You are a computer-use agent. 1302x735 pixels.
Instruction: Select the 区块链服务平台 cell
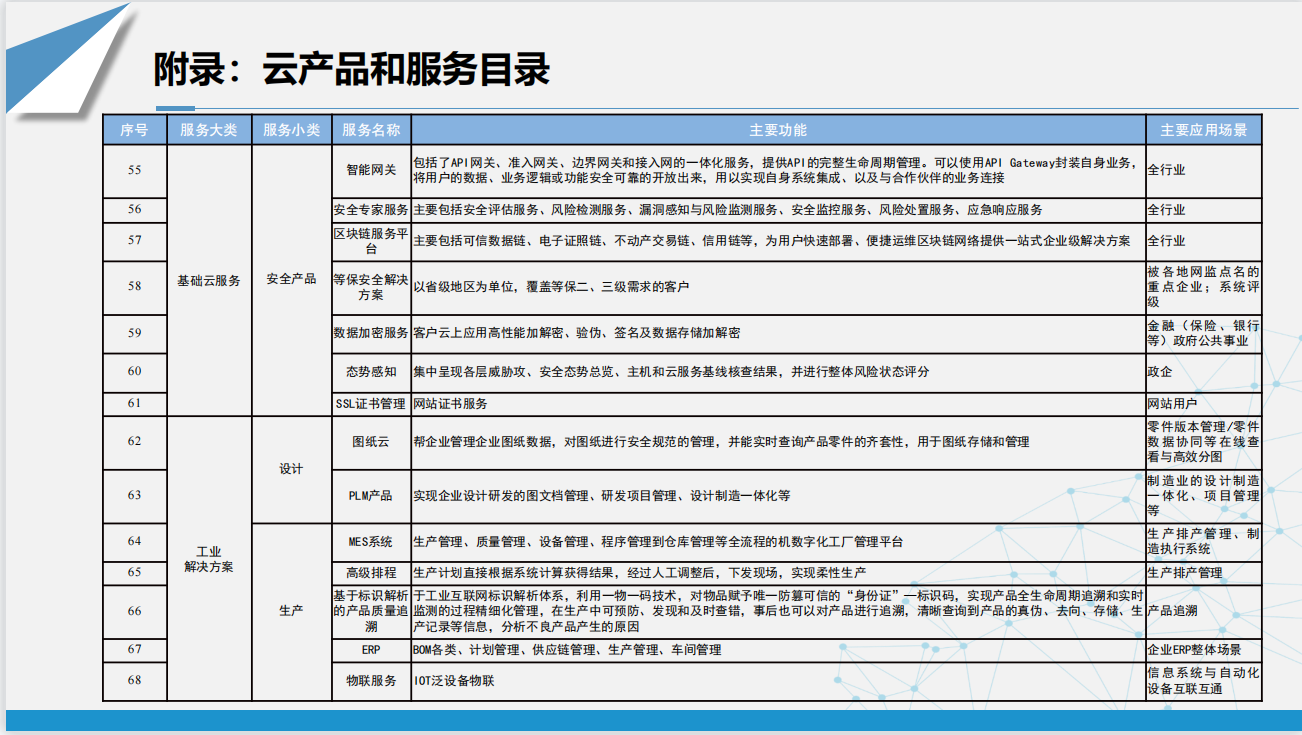click(x=371, y=241)
